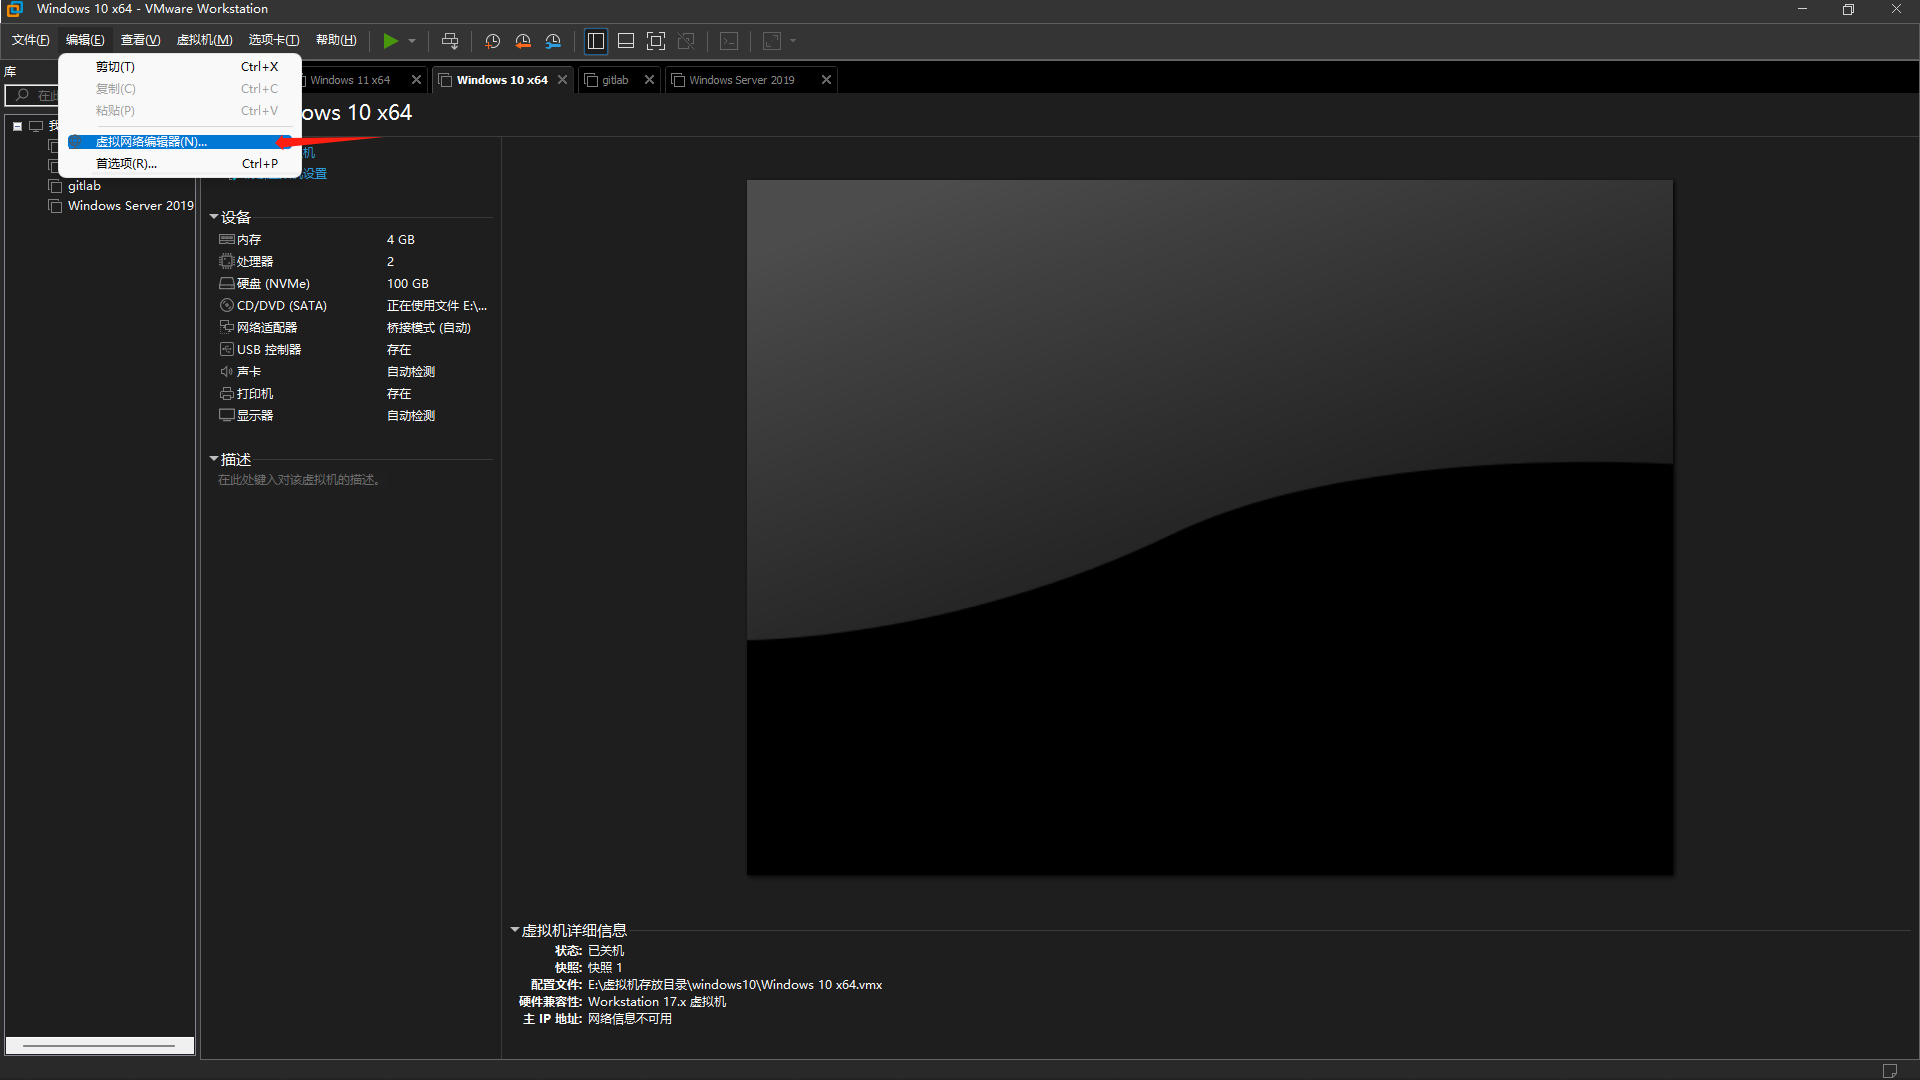Viewport: 1920px width, 1080px height.
Task: Take a snapshot of this virtual machine
Action: pos(493,41)
